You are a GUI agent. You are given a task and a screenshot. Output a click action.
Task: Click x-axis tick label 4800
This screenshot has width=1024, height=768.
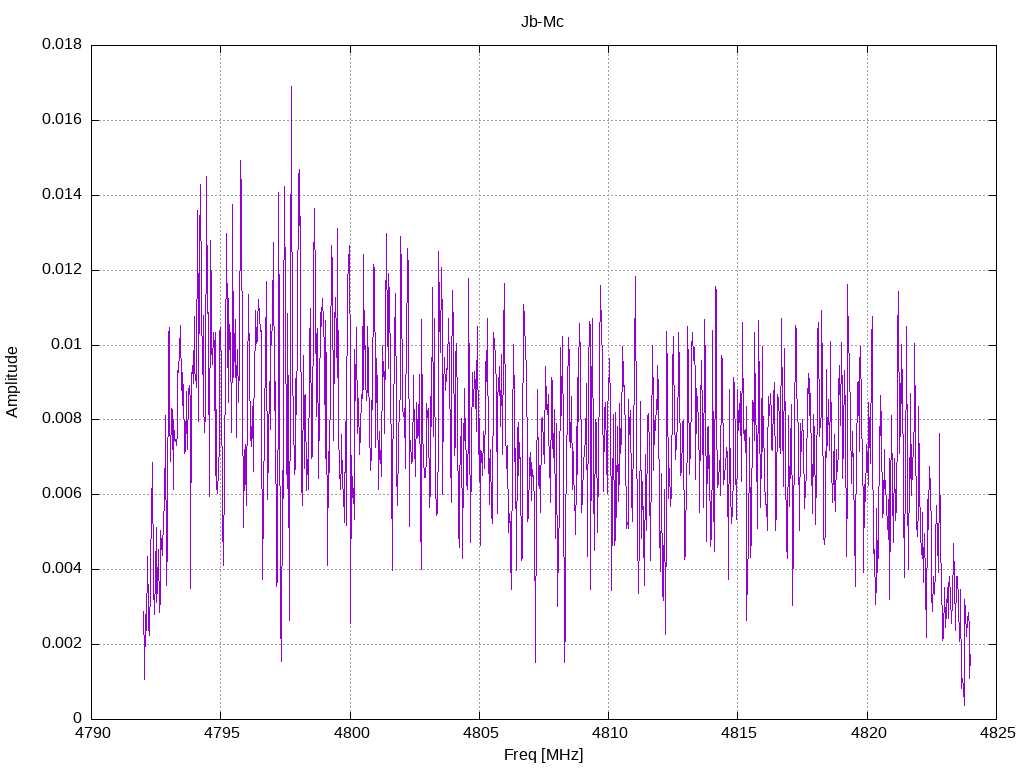pyautogui.click(x=351, y=733)
